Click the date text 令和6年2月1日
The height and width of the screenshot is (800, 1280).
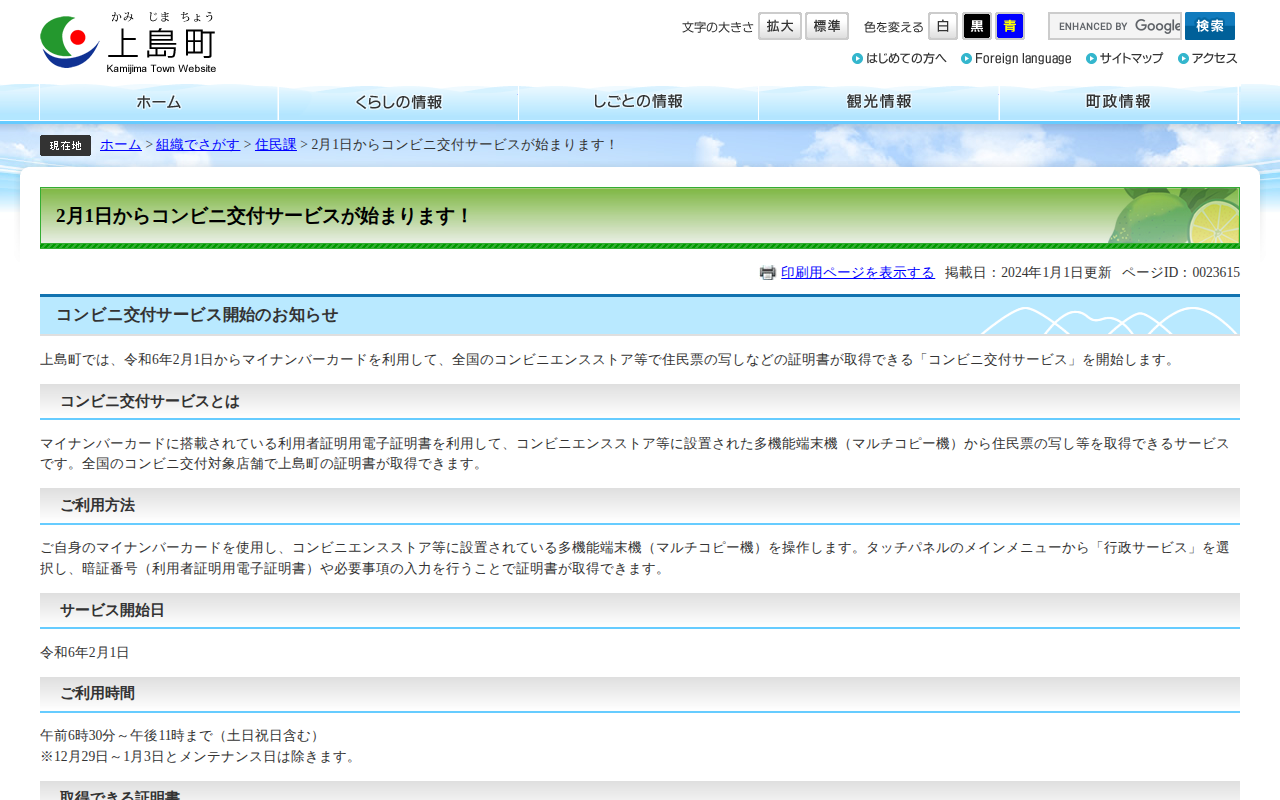pos(85,653)
